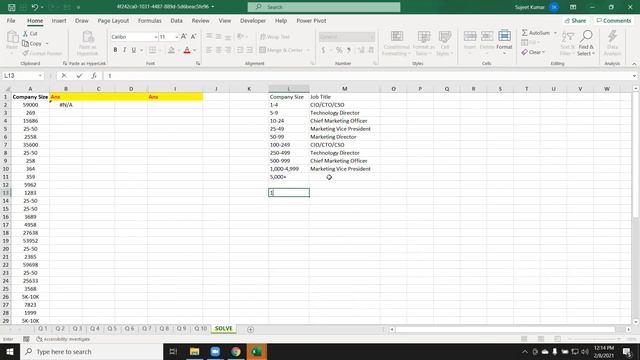Open the Font dialog launcher
The height and width of the screenshot is (360, 640).
pyautogui.click(x=198, y=63)
